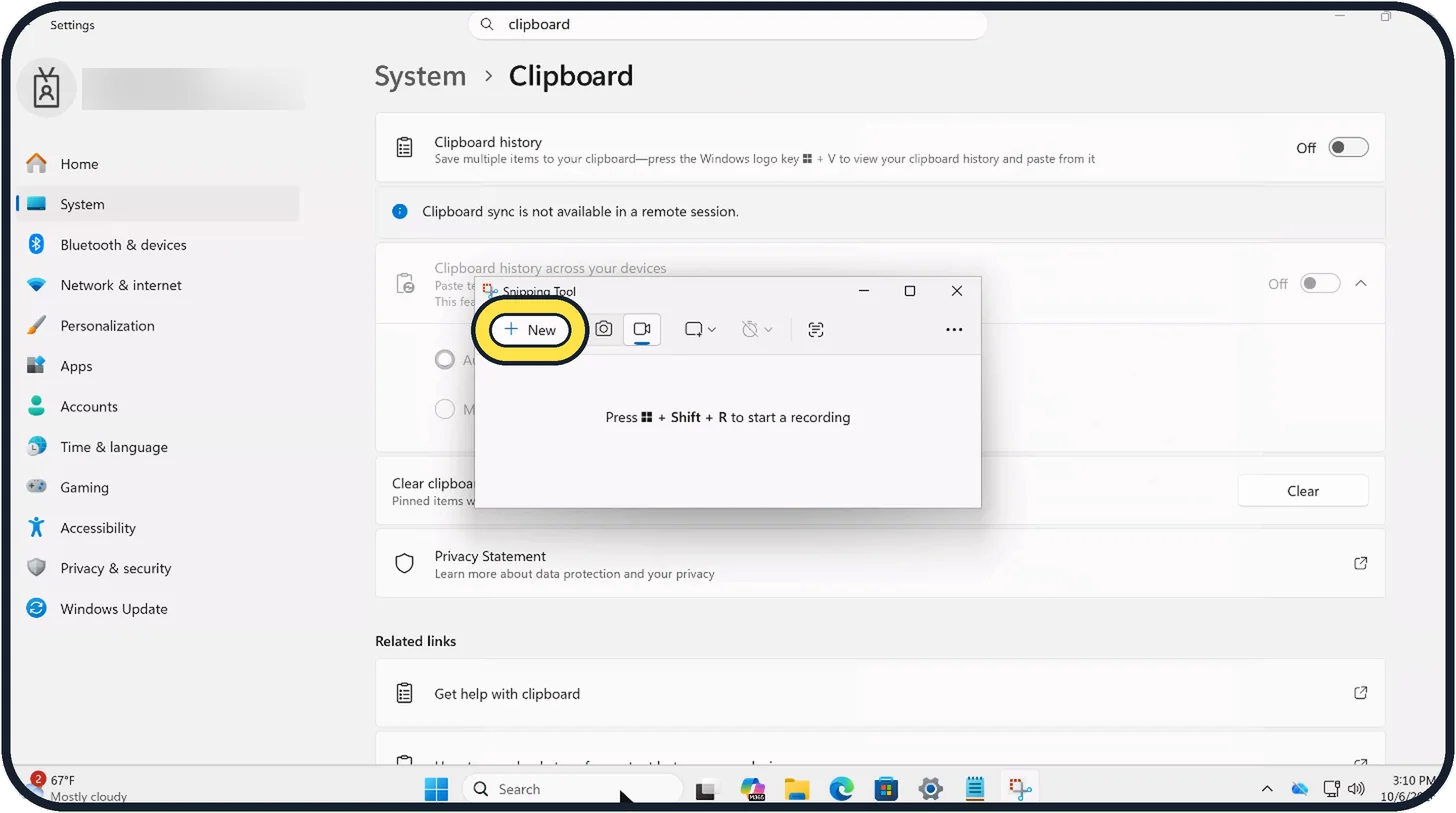Select the snip (camera) mode in Snipping Tool
Viewport: 1456px width, 813px height.
click(604, 329)
